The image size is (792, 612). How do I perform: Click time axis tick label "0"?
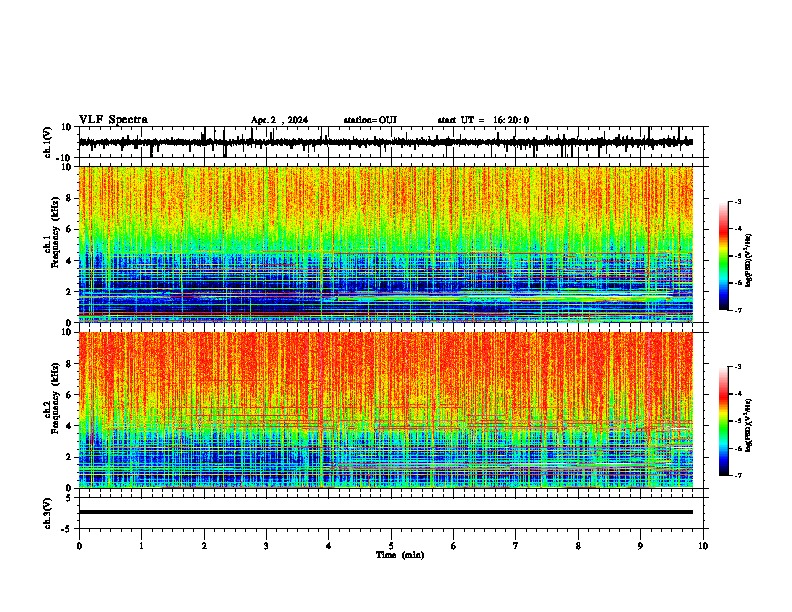(79, 546)
